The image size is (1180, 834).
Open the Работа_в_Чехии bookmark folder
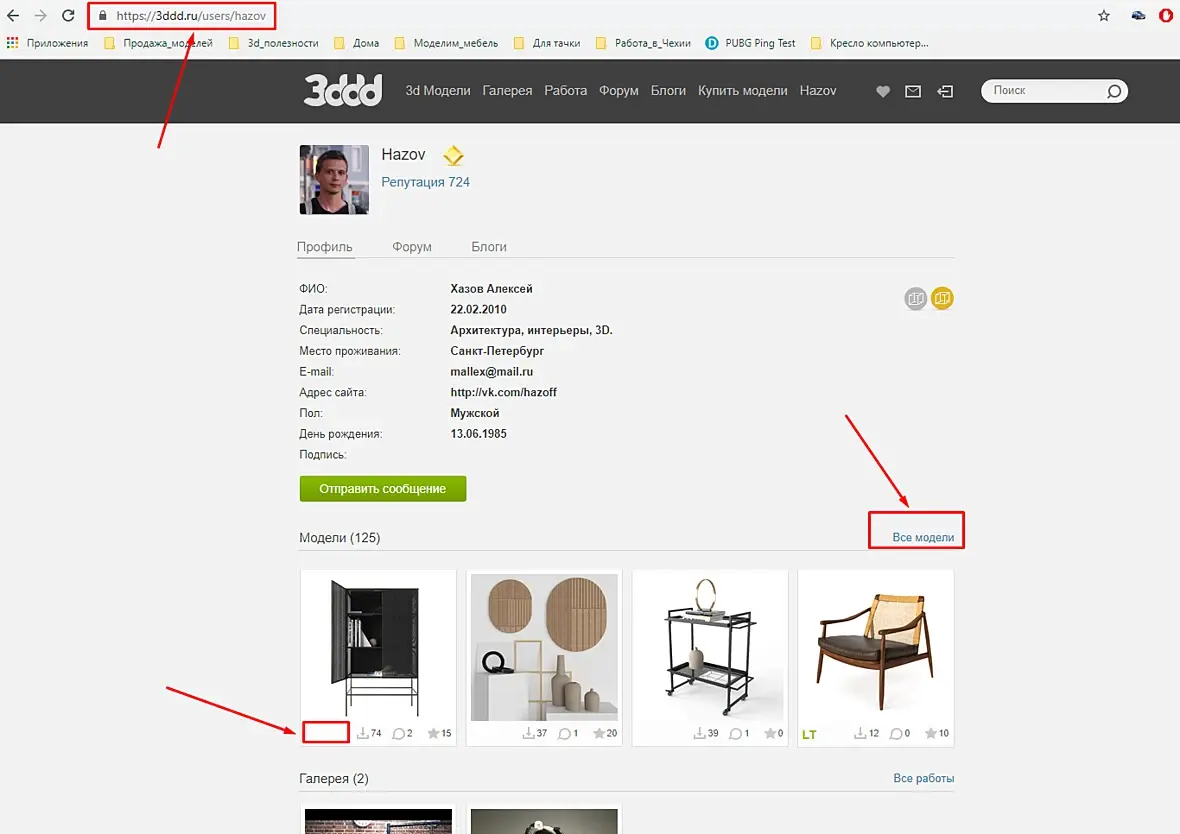pyautogui.click(x=643, y=43)
